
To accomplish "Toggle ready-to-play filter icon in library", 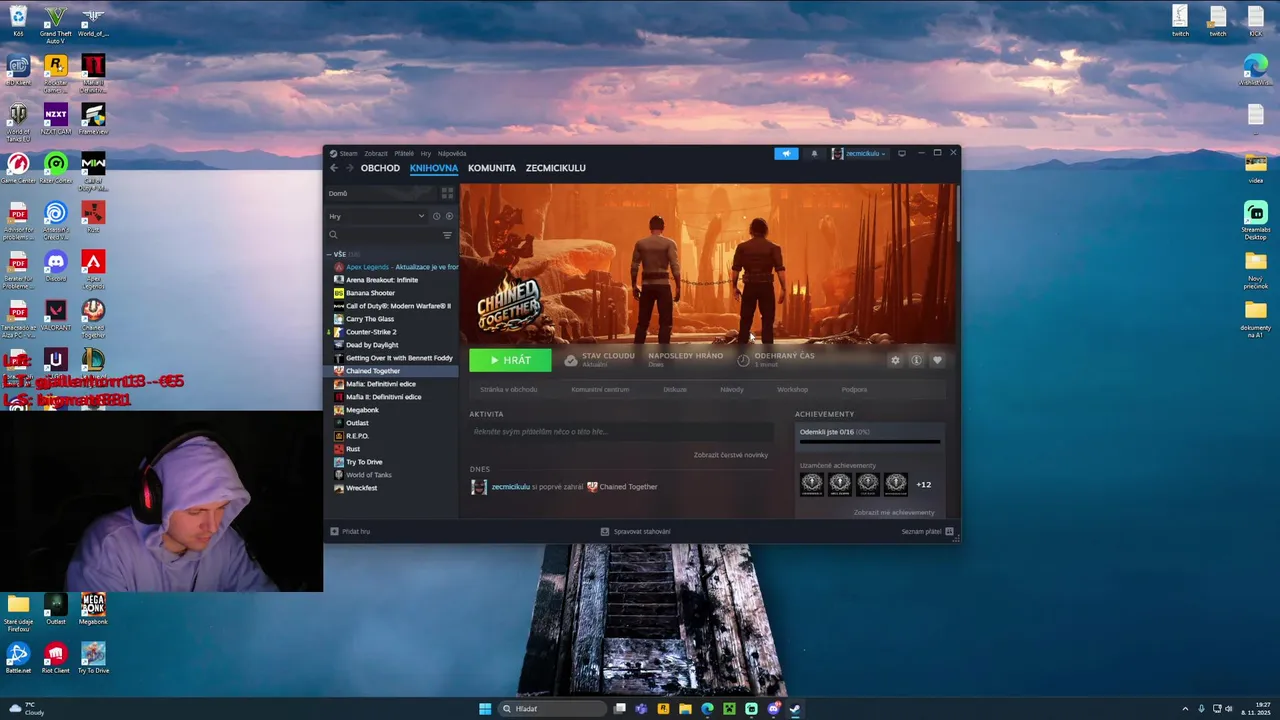I will point(449,216).
